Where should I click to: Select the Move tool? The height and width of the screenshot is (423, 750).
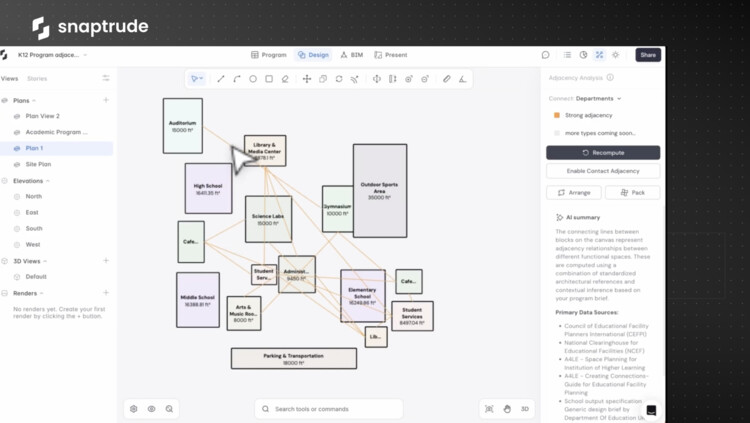pyautogui.click(x=308, y=79)
